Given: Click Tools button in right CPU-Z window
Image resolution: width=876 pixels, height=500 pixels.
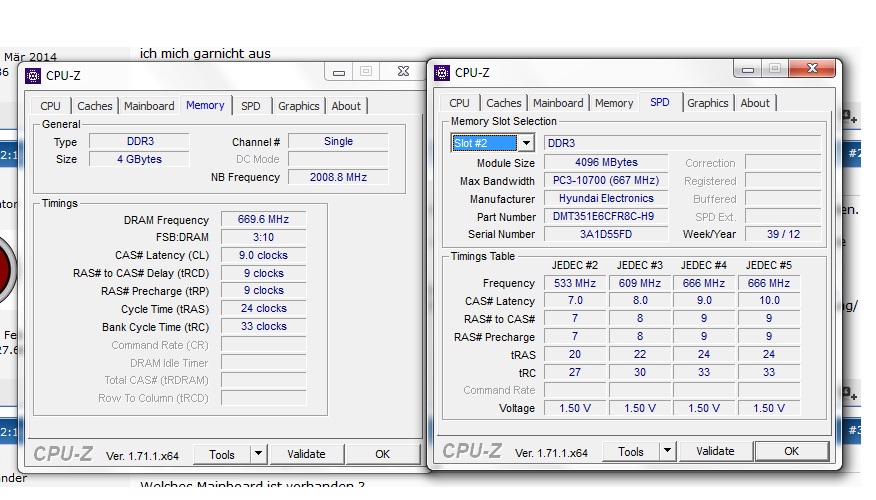Looking at the screenshot, I should (x=631, y=451).
